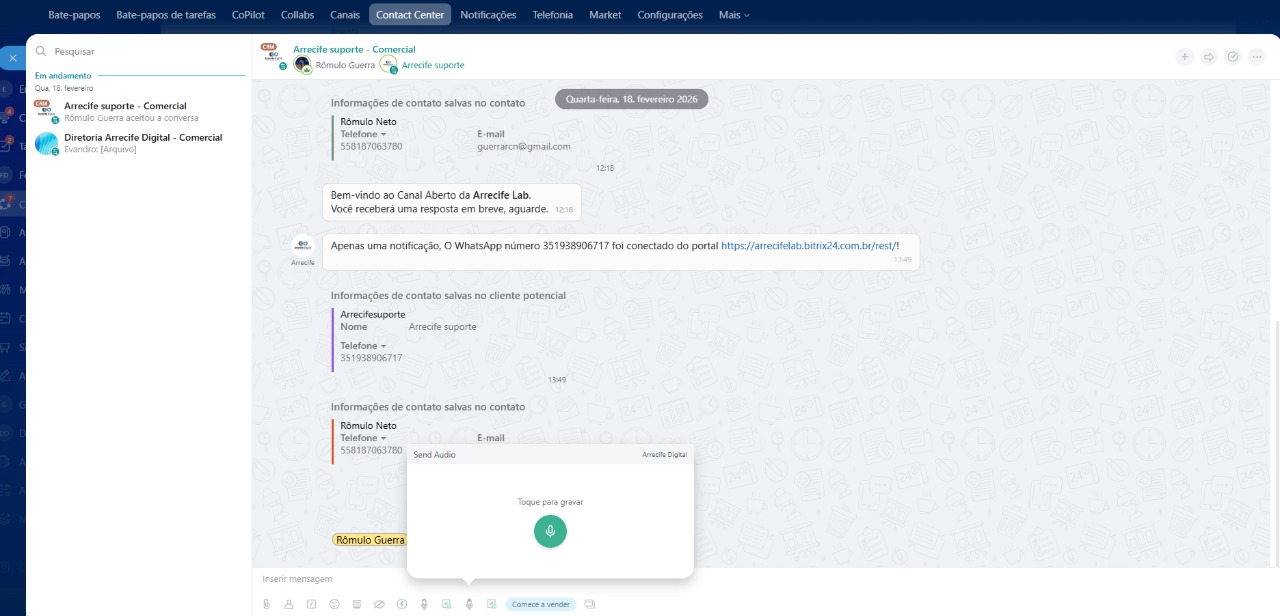Attach a file with the paperclip icon
The width and height of the screenshot is (1280, 616).
[x=266, y=604]
